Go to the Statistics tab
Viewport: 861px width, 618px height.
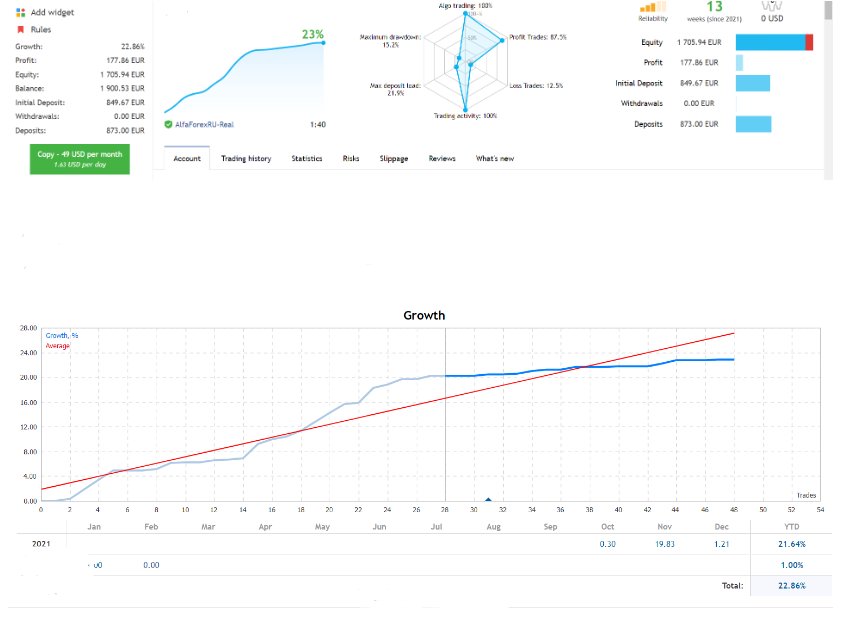click(x=307, y=158)
